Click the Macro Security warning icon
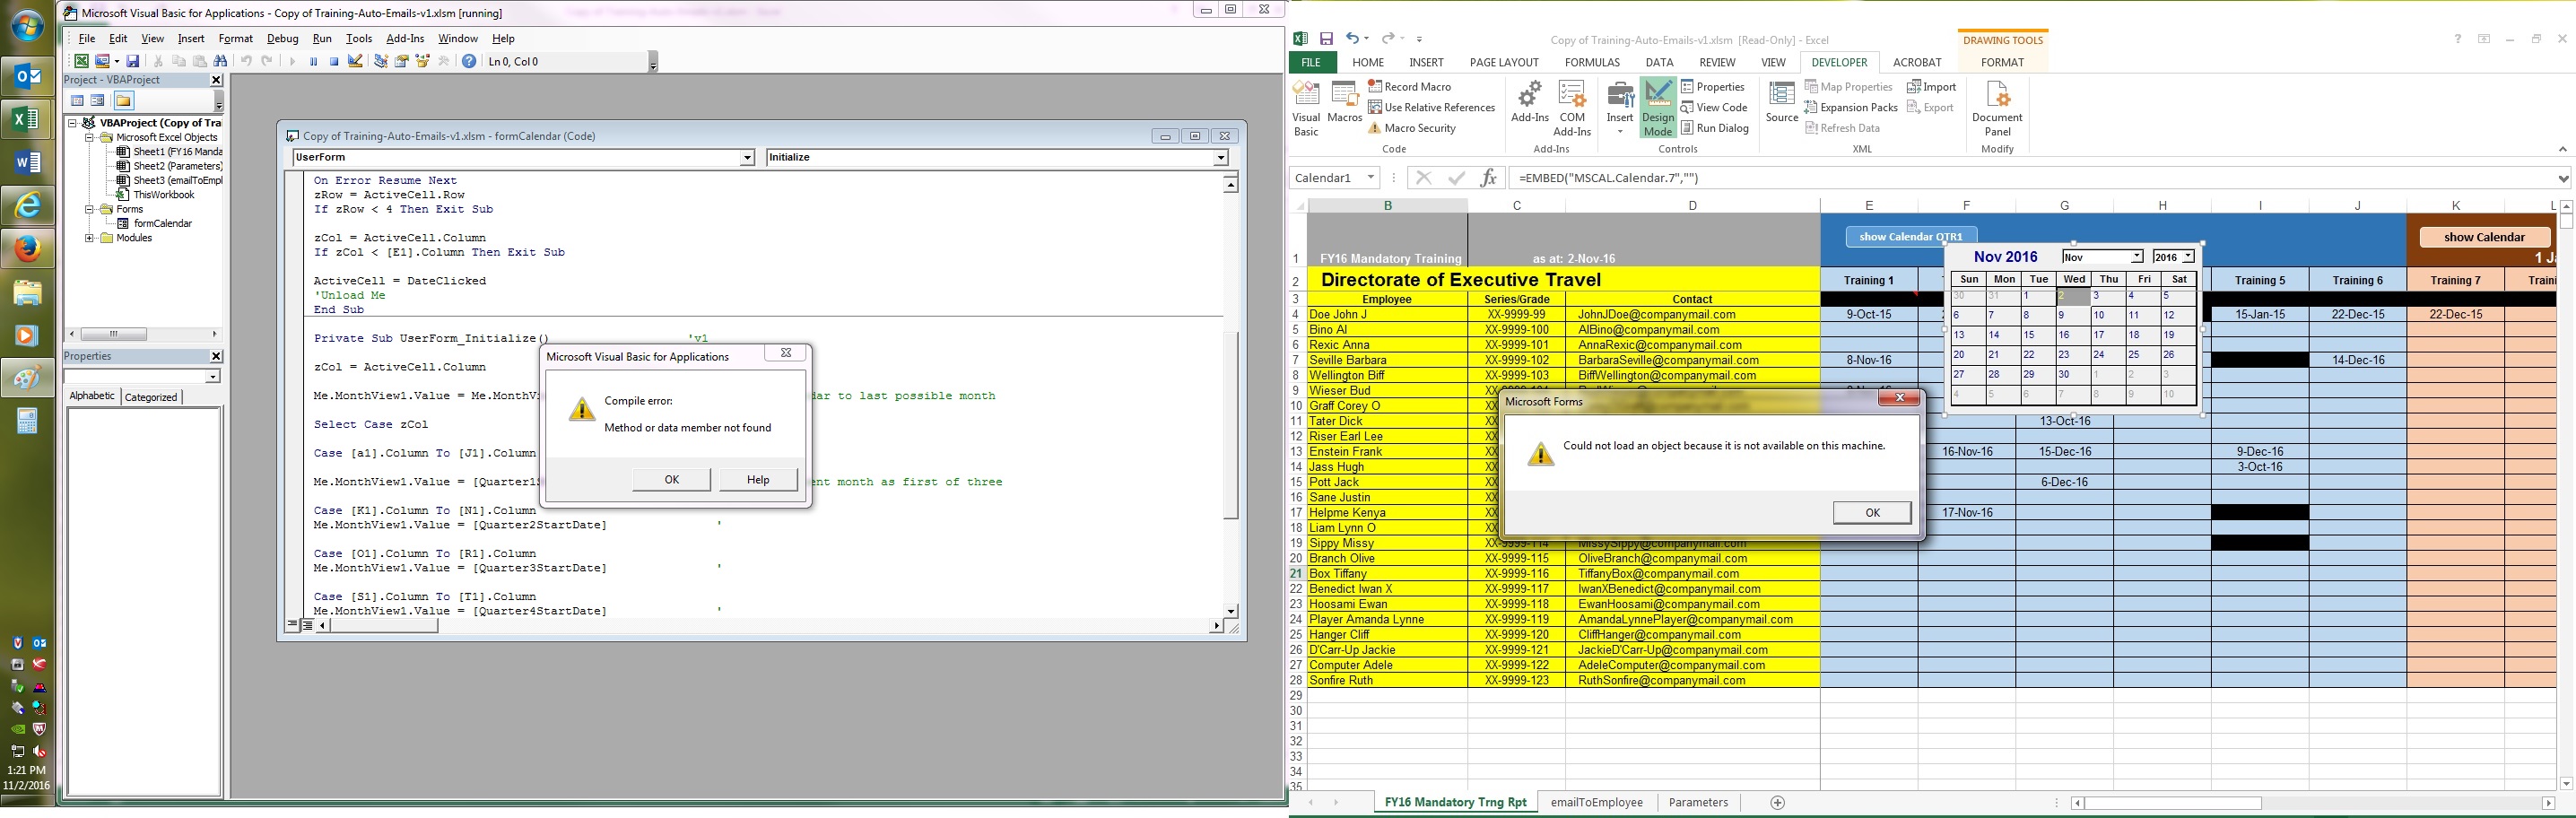2576x818 pixels. pos(1375,129)
